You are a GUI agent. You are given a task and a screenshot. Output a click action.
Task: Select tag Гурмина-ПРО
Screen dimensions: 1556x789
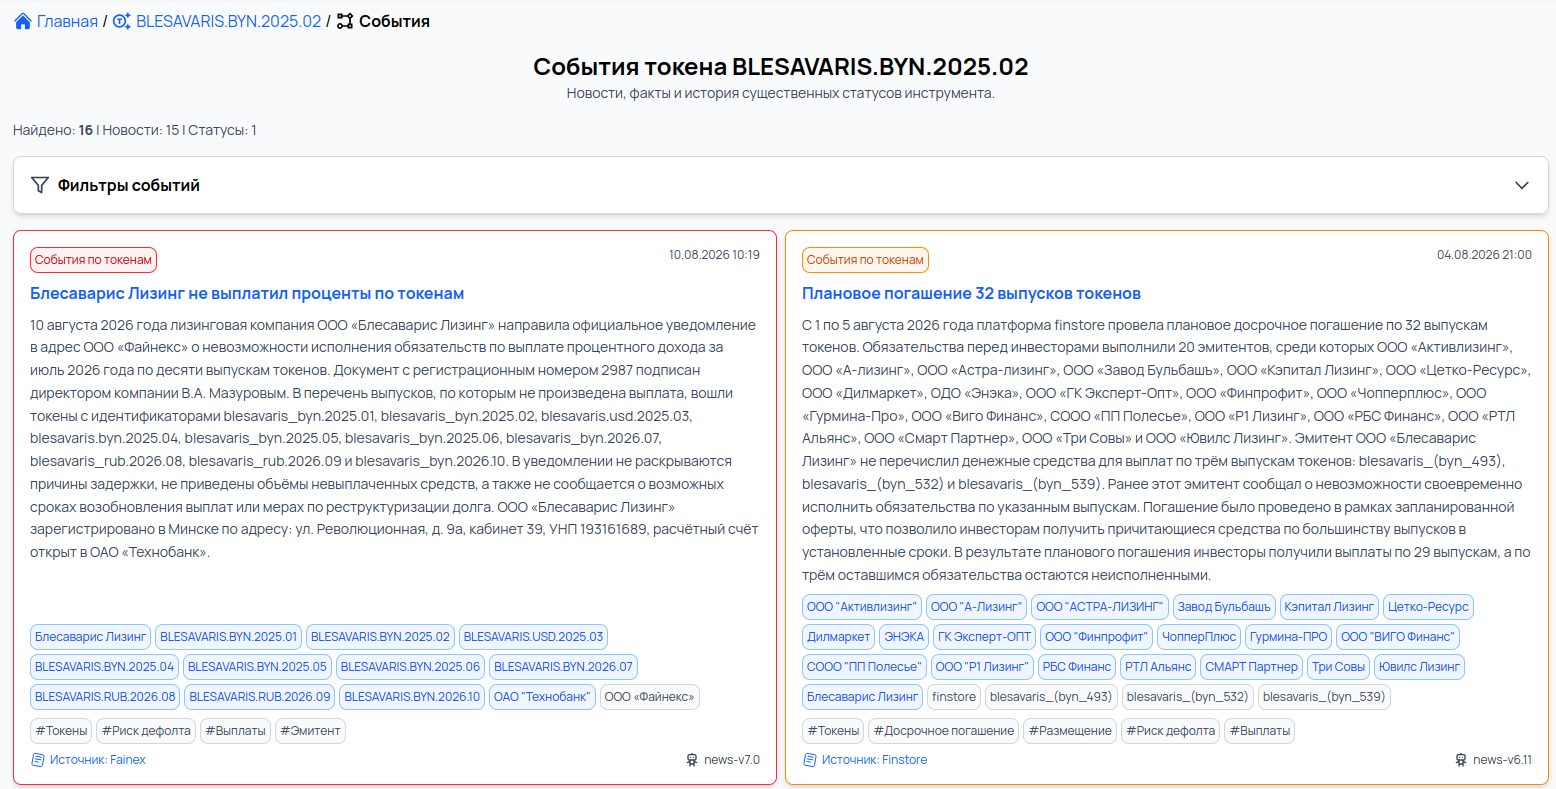[x=1288, y=637]
